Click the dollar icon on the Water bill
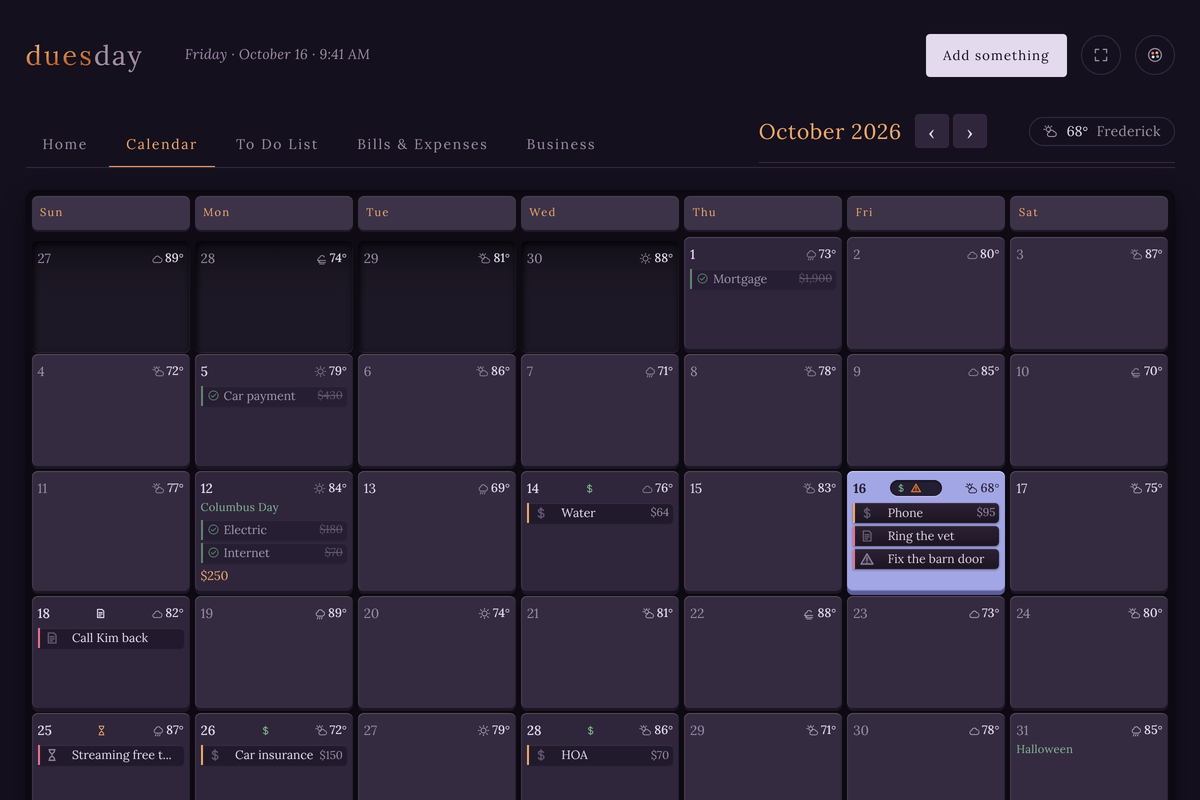The height and width of the screenshot is (800, 1200). pyautogui.click(x=541, y=513)
